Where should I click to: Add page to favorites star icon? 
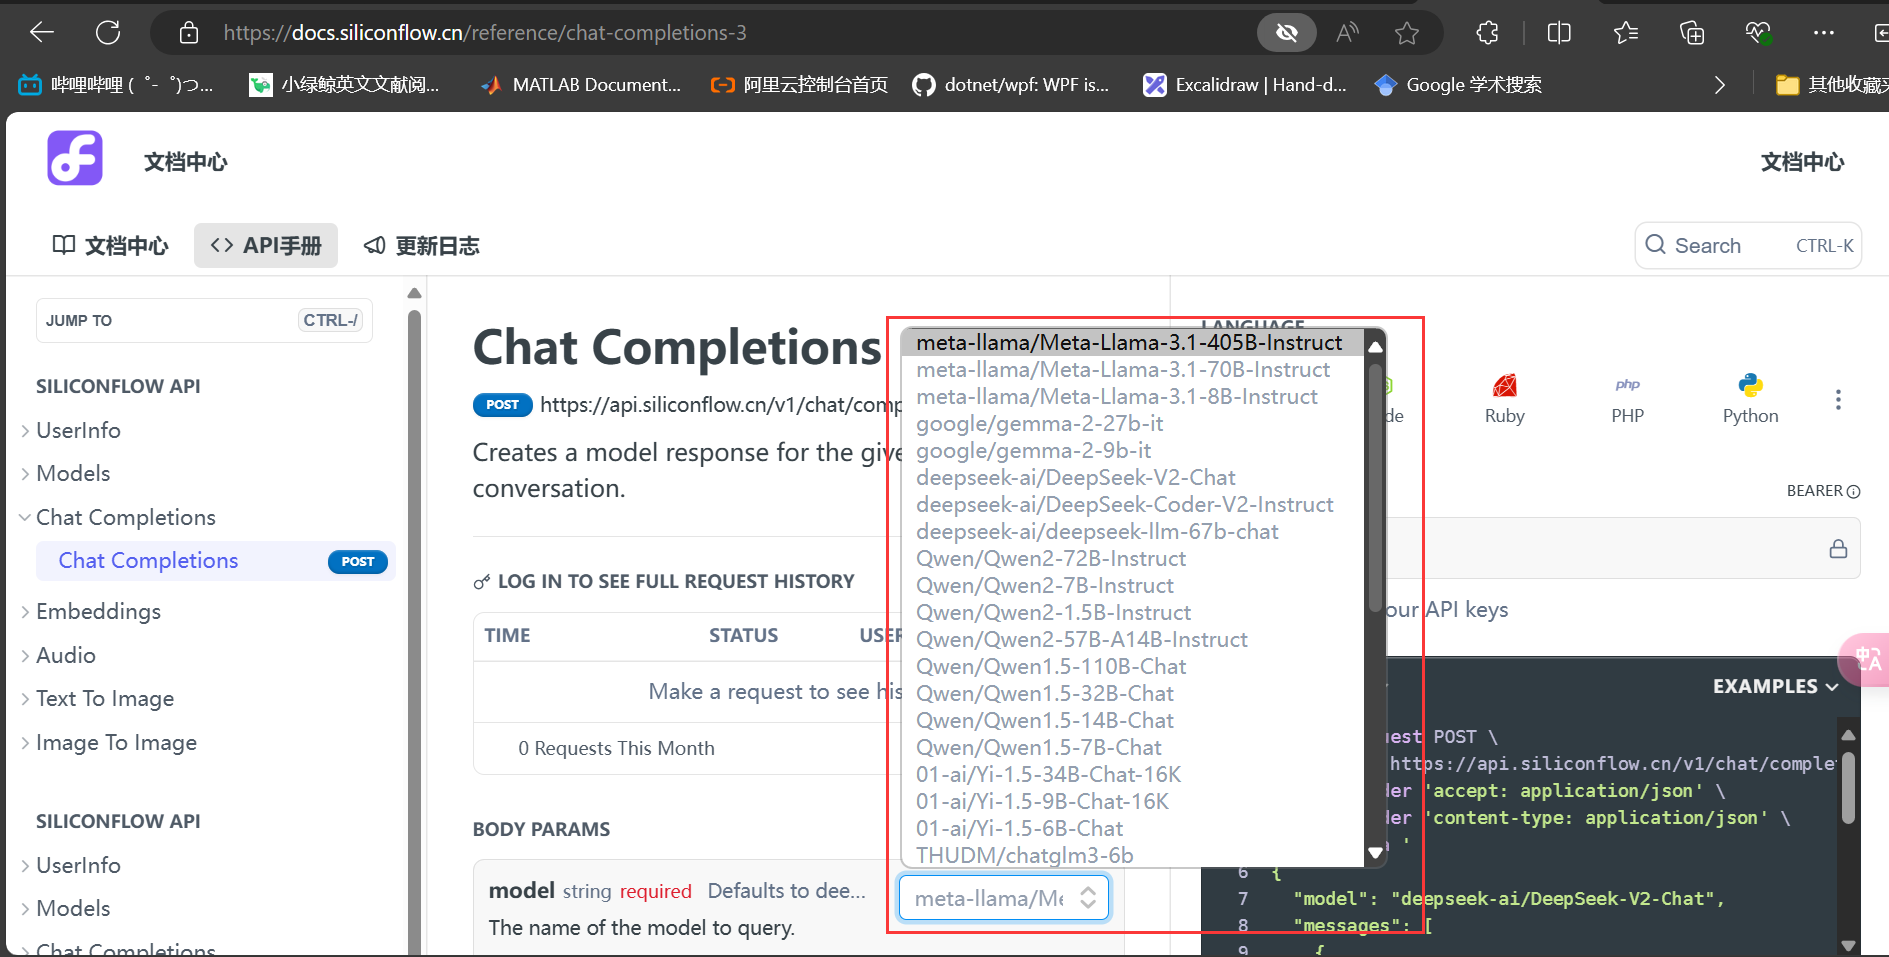(x=1407, y=33)
